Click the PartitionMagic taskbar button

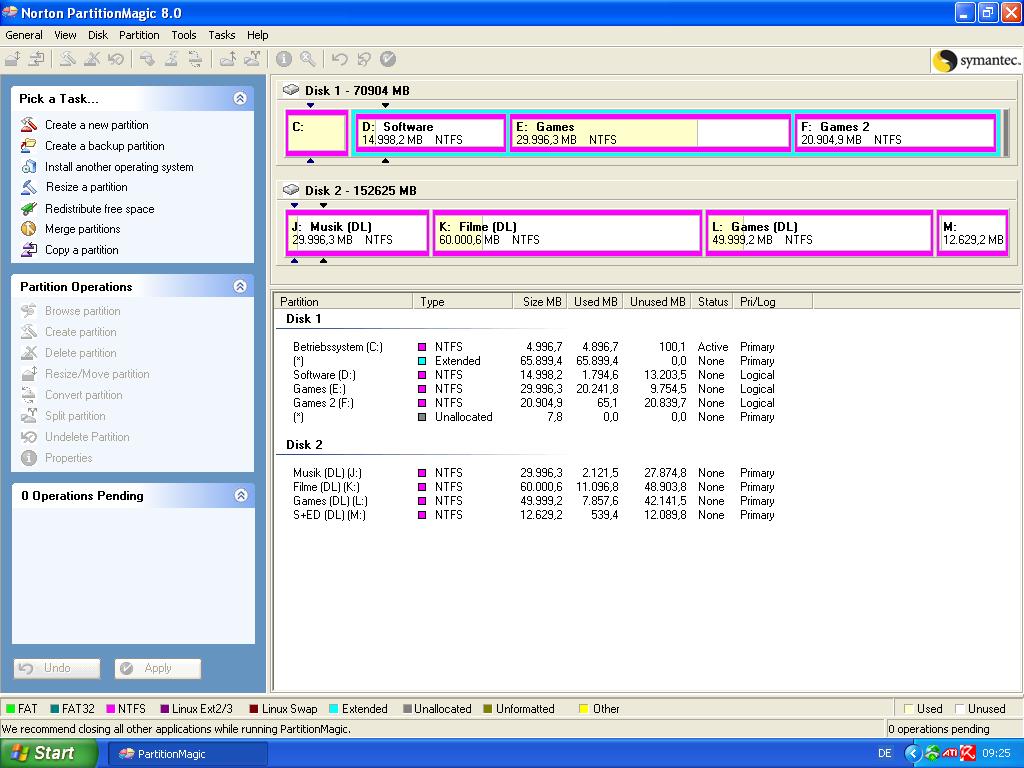187,754
